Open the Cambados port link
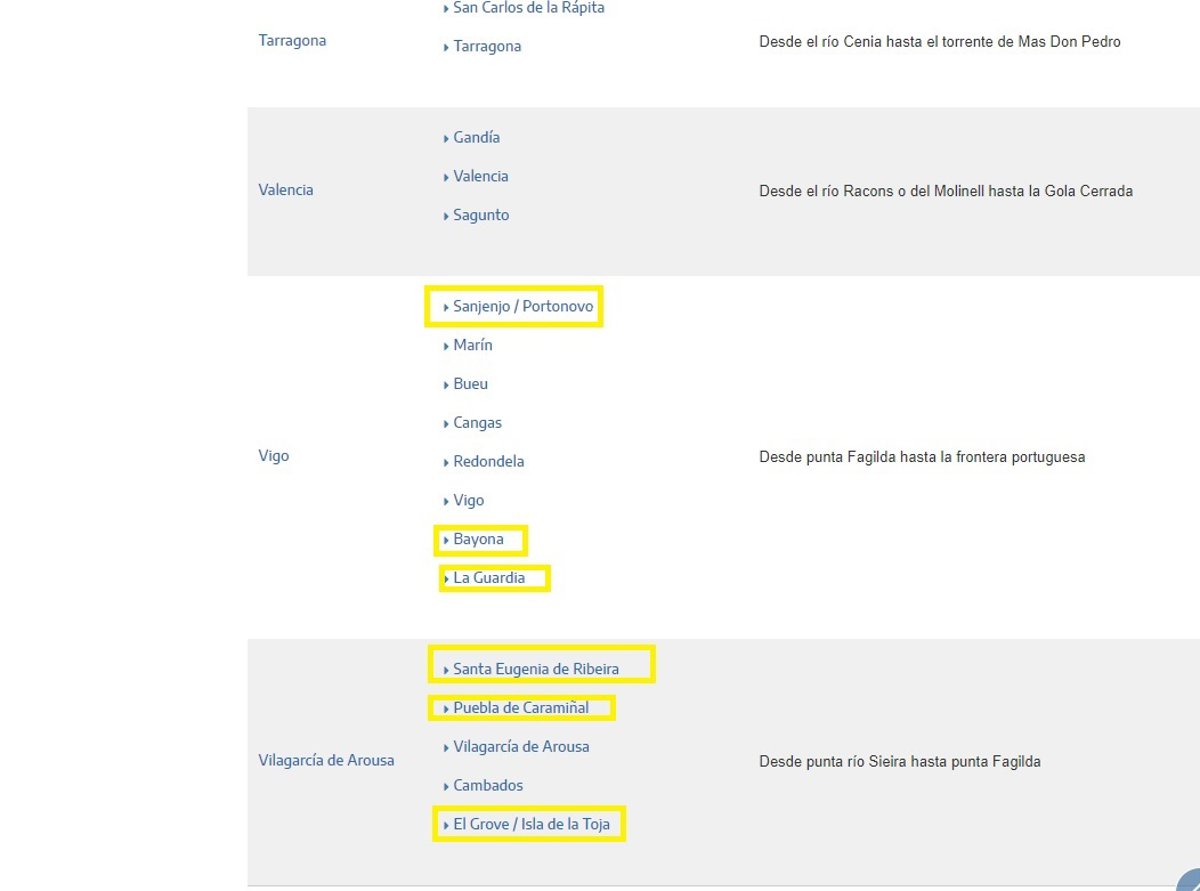The image size is (1200, 891). point(487,787)
